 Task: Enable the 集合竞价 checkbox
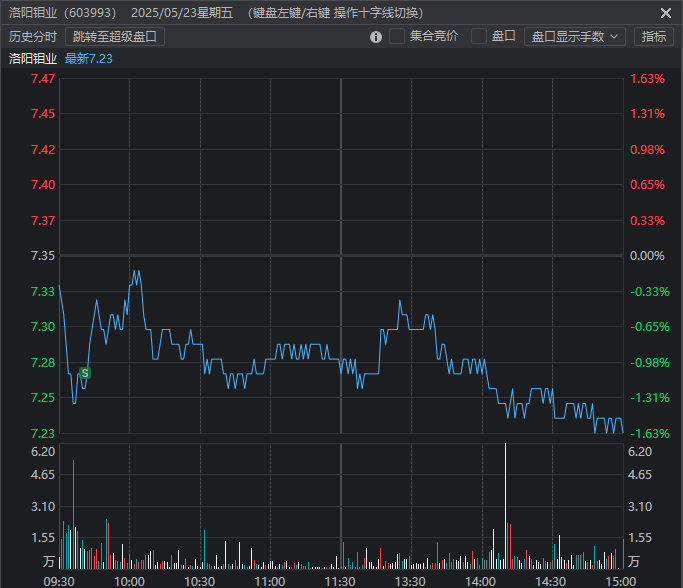(x=397, y=36)
